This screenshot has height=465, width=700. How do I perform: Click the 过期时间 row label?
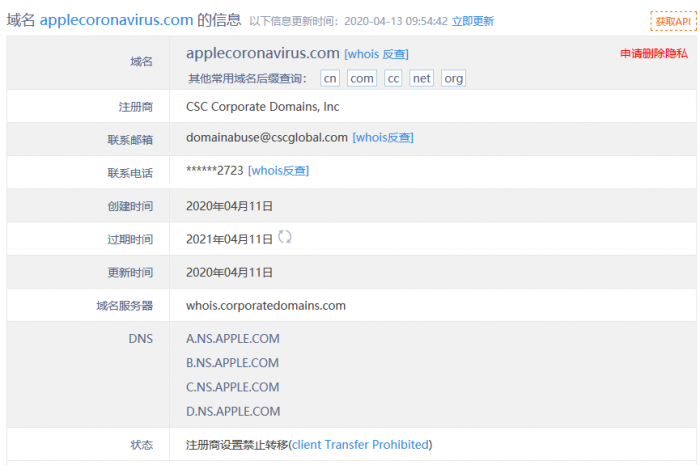(130, 239)
